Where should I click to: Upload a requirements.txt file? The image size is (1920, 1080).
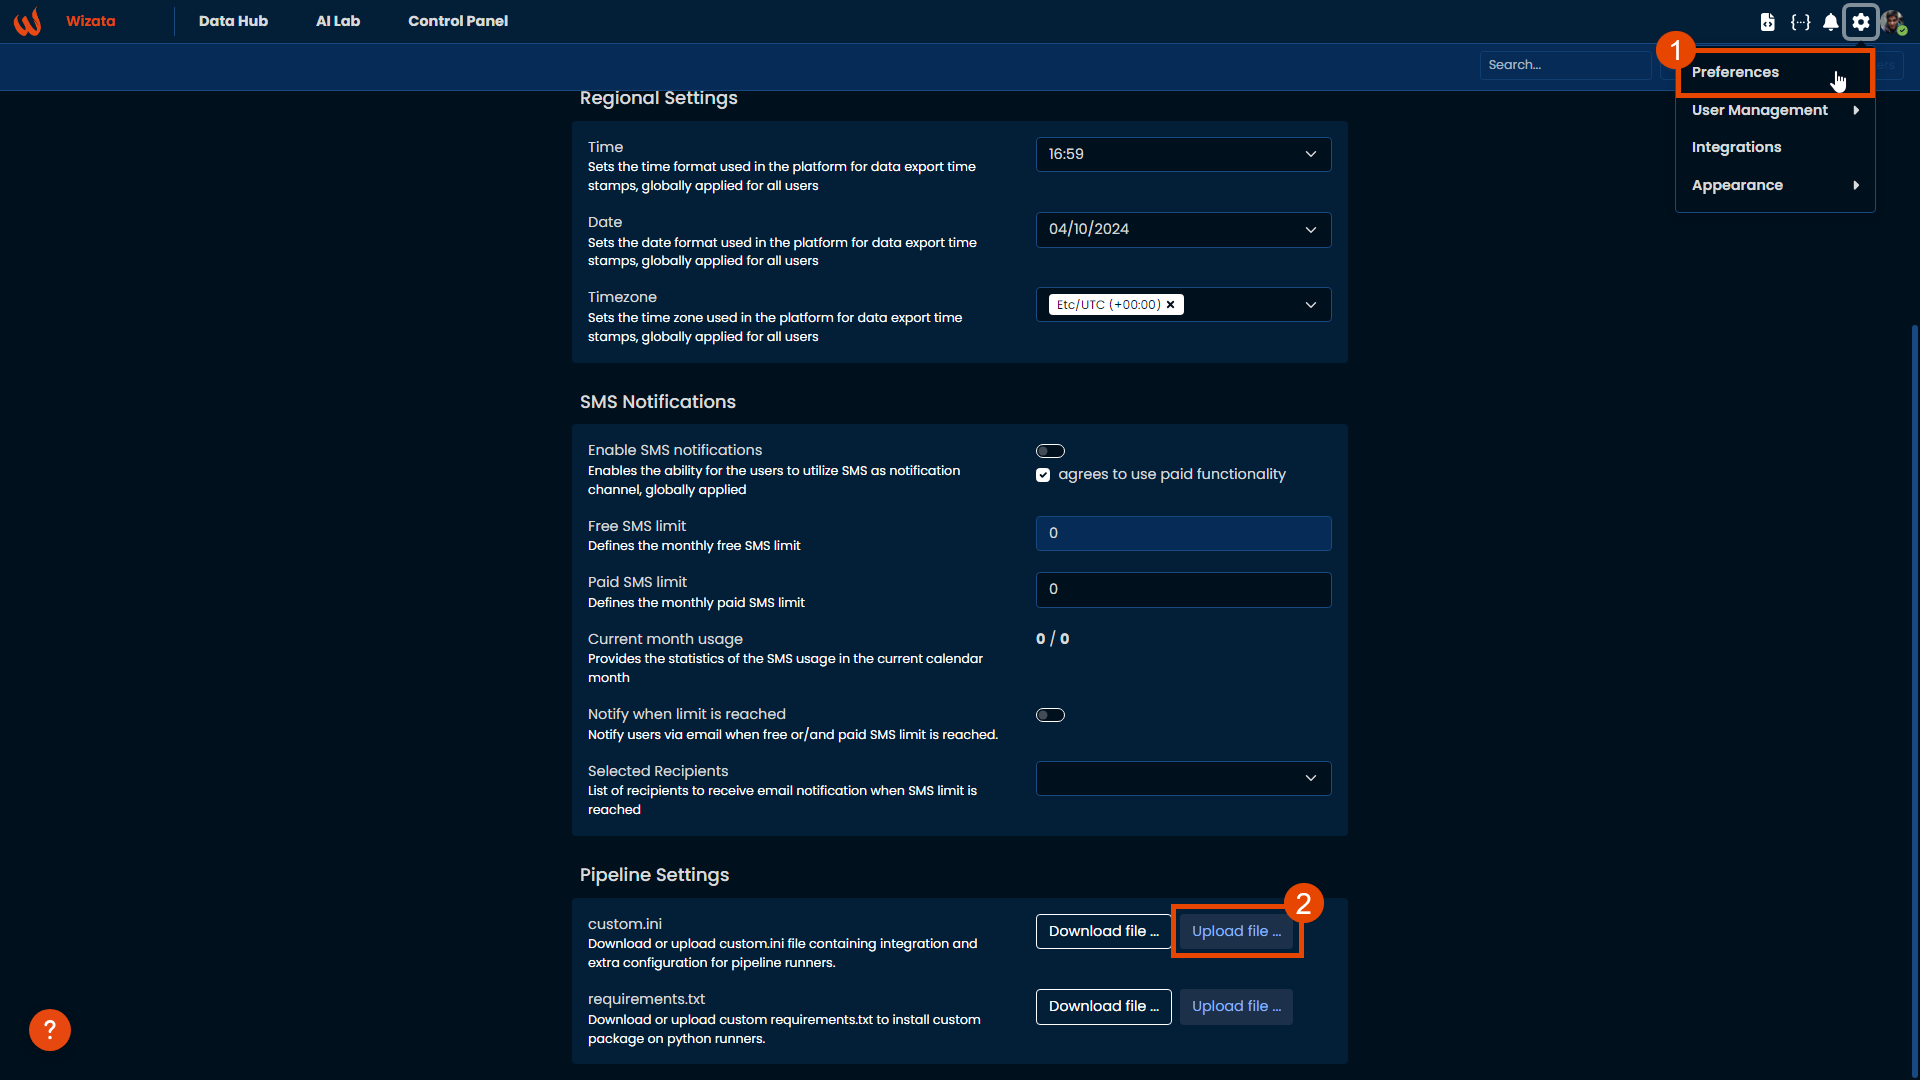(x=1236, y=1006)
